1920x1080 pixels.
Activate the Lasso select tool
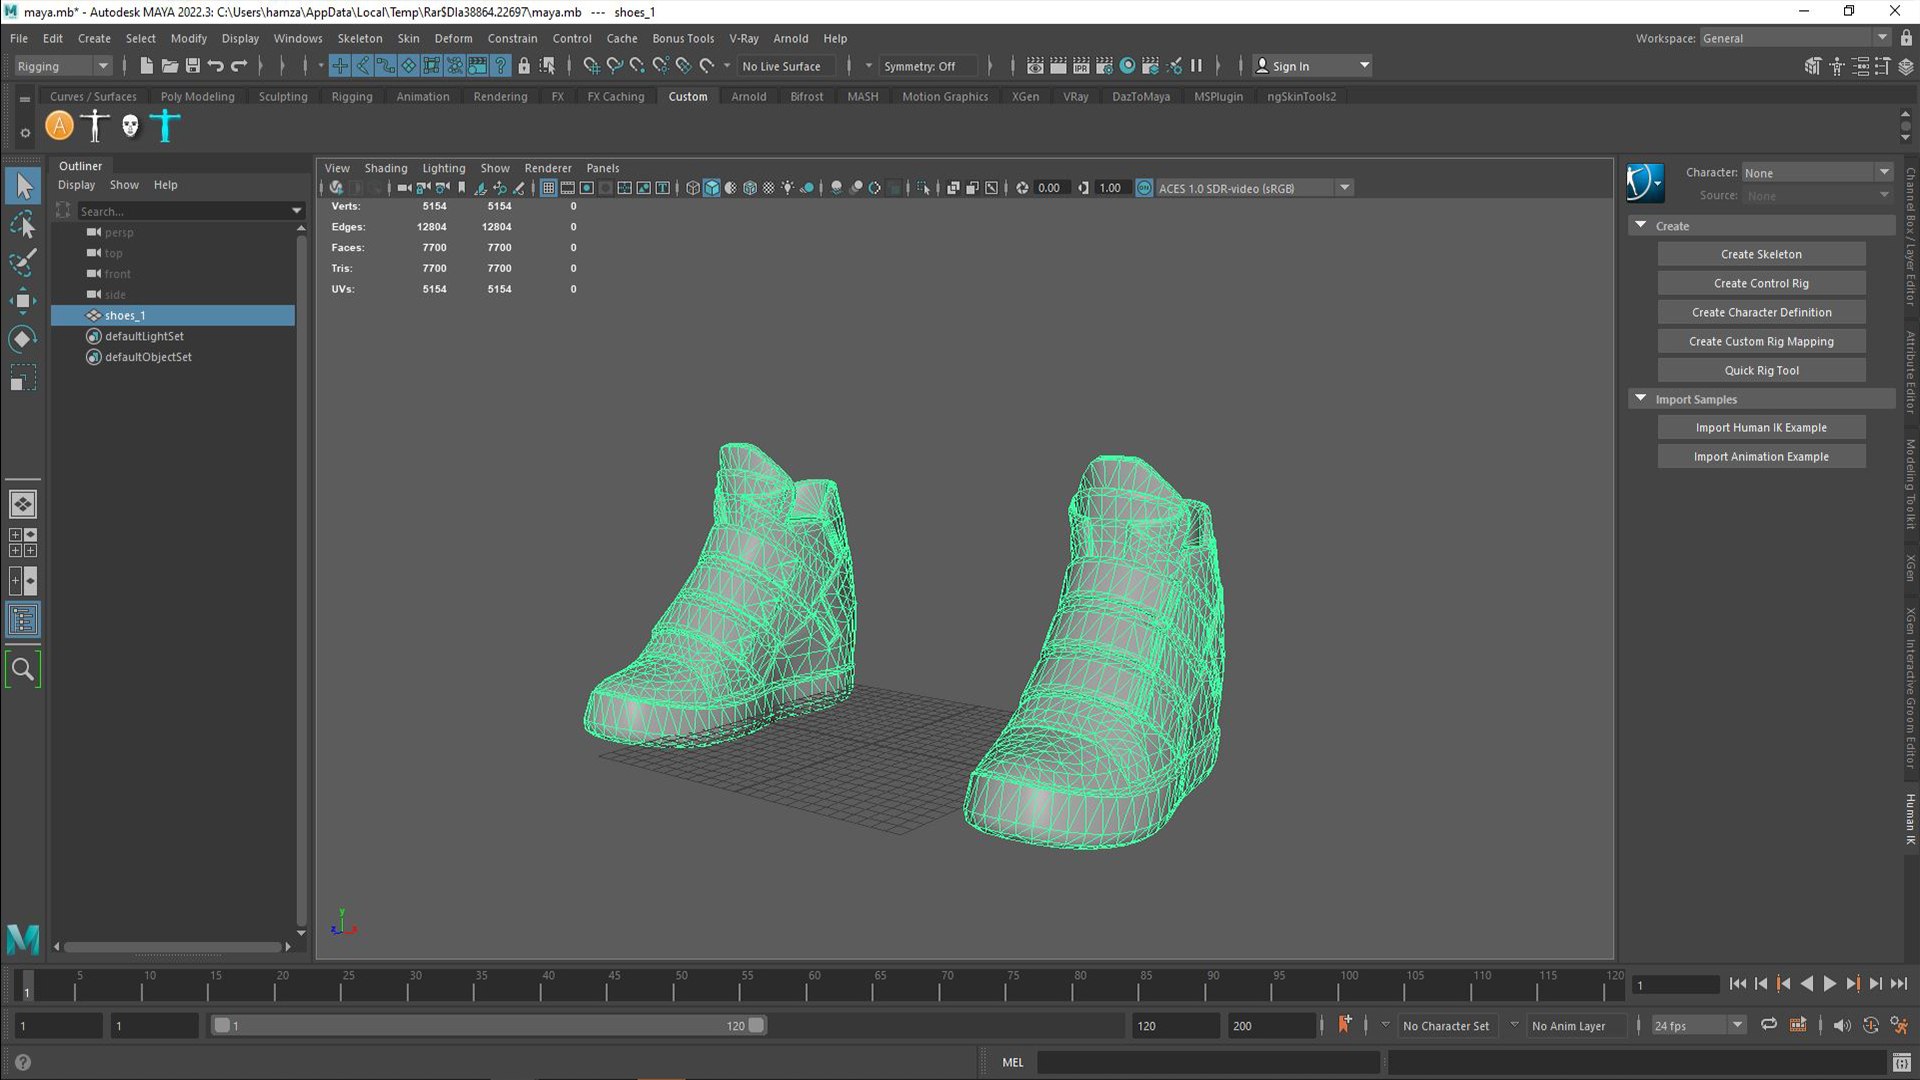point(23,224)
